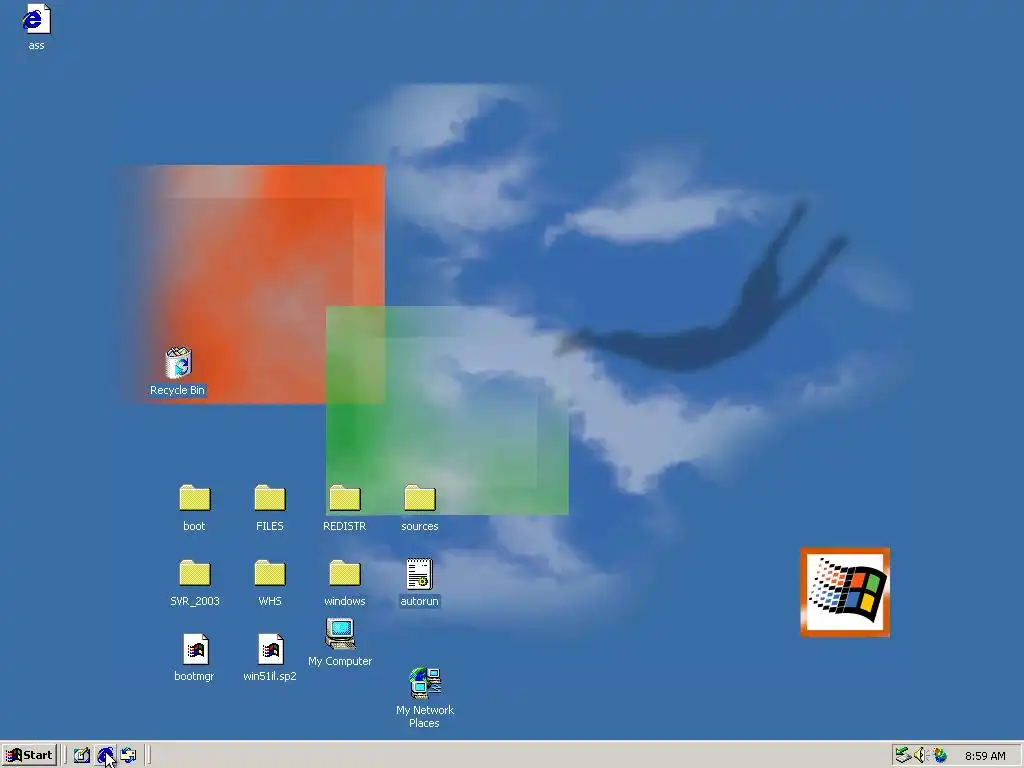Select the FILES folder

coord(270,498)
